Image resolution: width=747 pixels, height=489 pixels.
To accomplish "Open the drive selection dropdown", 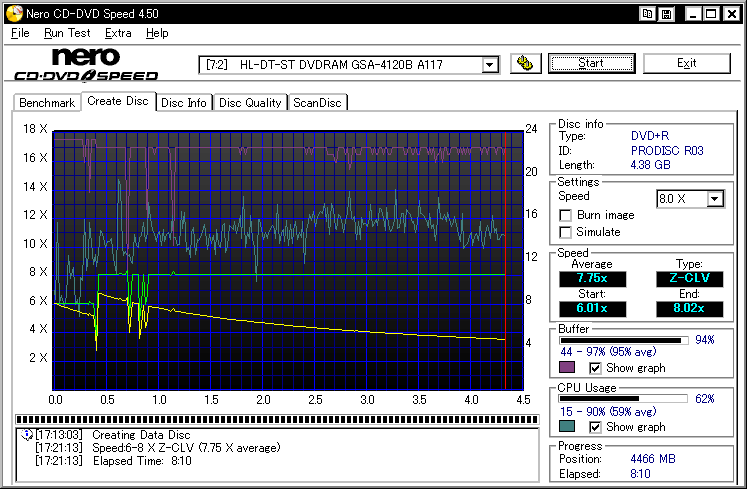I will tap(490, 65).
